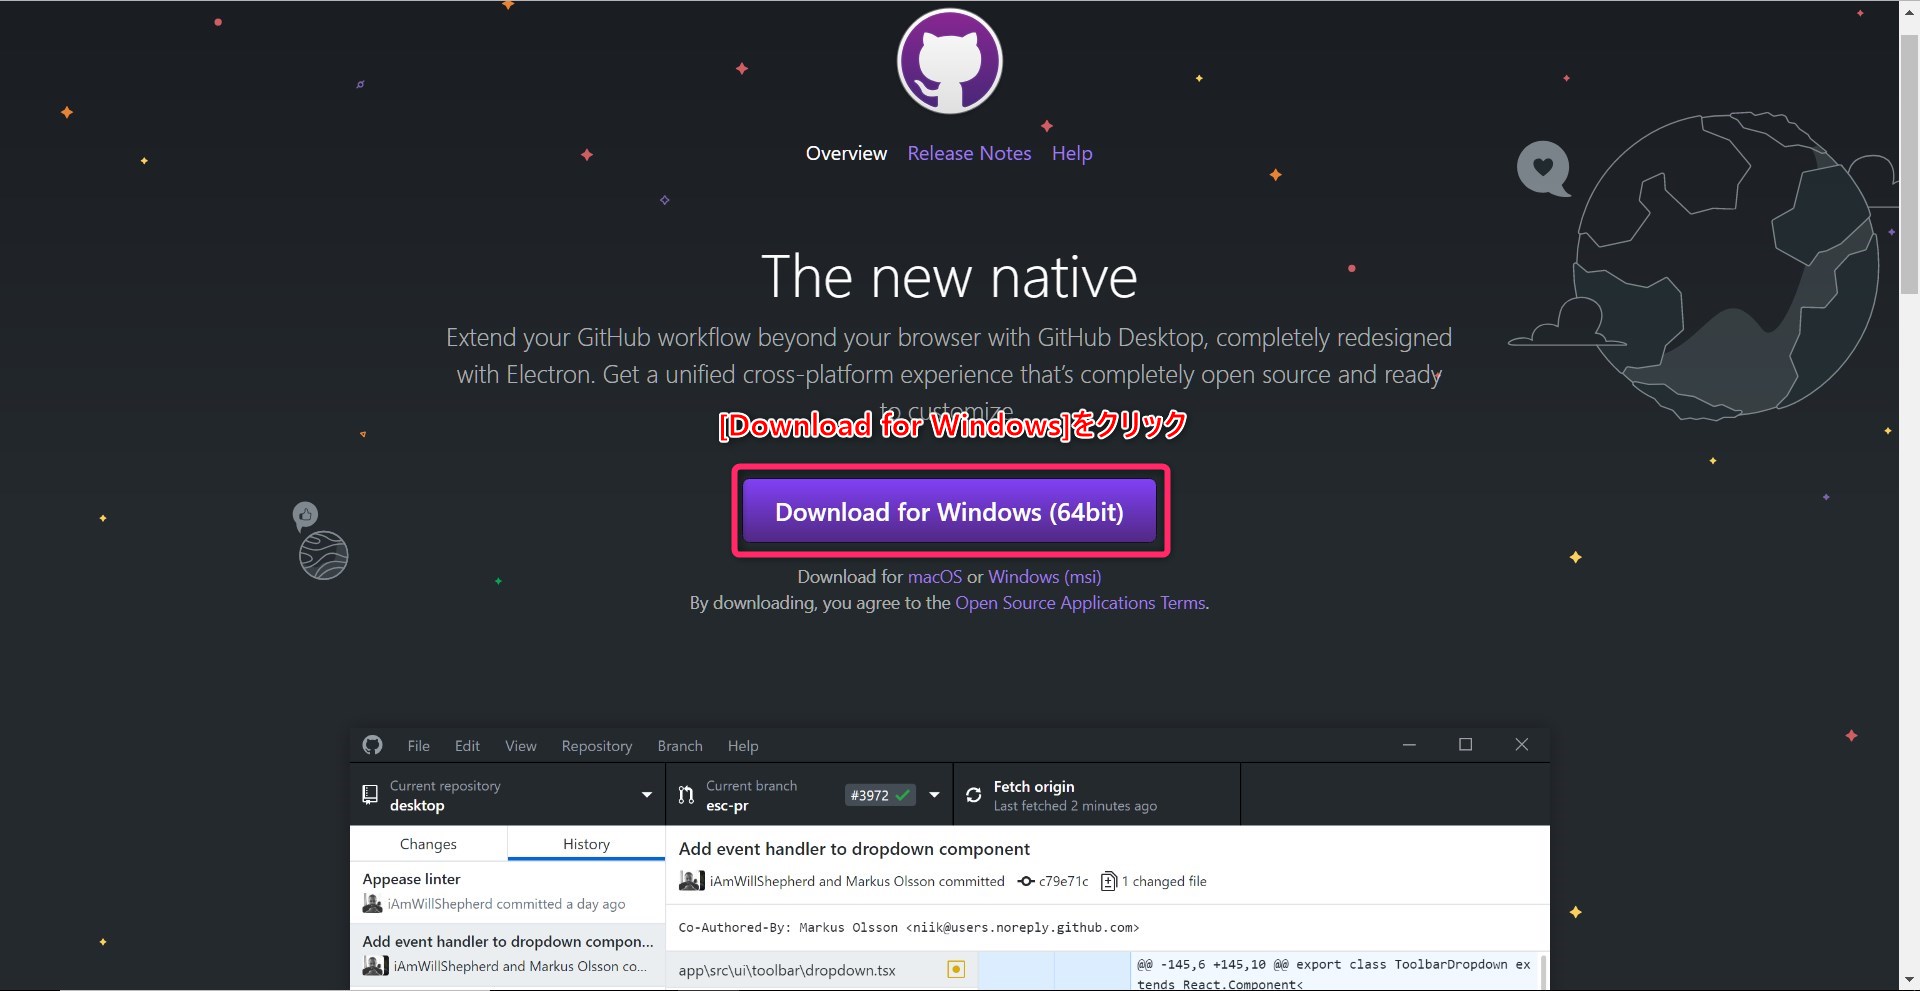Click the scrollbar down arrow
1920x991 pixels.
pos(1909,980)
